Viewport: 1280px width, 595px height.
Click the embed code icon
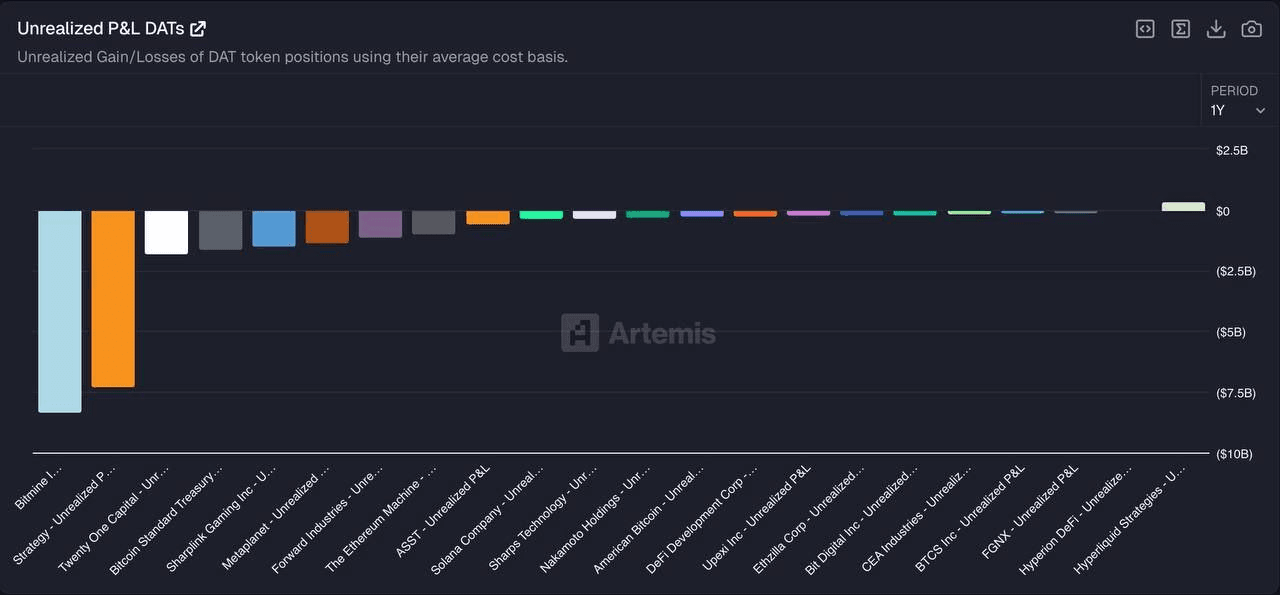1145,29
